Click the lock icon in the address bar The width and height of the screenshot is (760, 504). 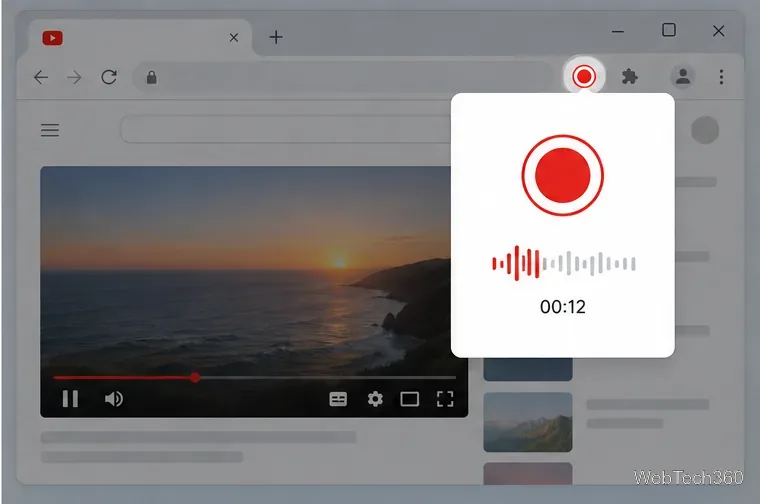click(x=152, y=78)
